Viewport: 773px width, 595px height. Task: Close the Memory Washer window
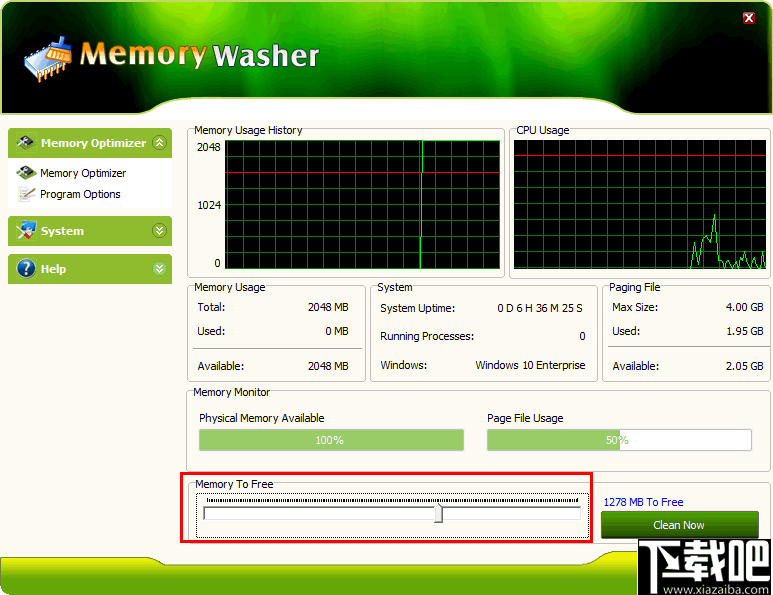click(748, 18)
